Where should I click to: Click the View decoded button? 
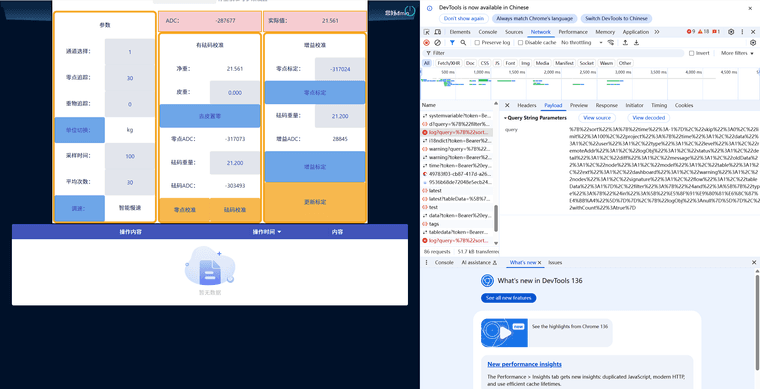point(649,118)
